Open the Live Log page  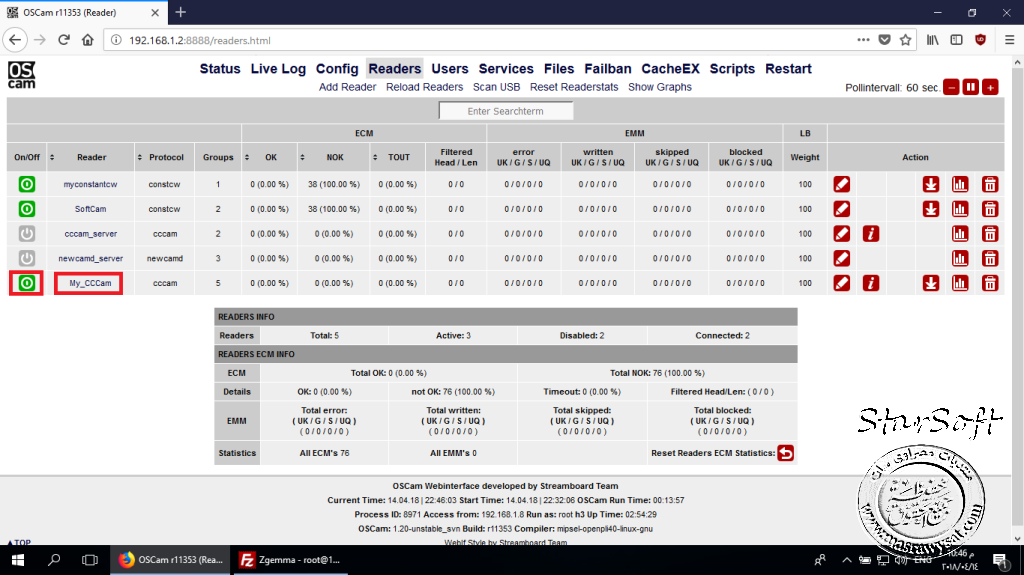[x=278, y=69]
